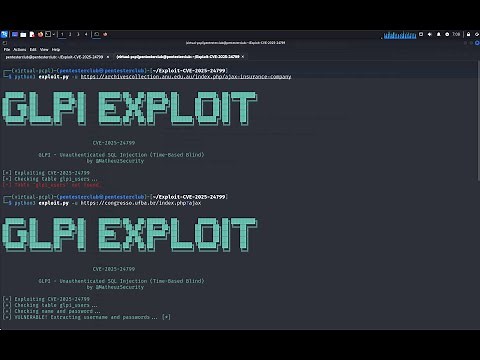
Task: Close the second terminal tab
Action: [x=243, y=57]
